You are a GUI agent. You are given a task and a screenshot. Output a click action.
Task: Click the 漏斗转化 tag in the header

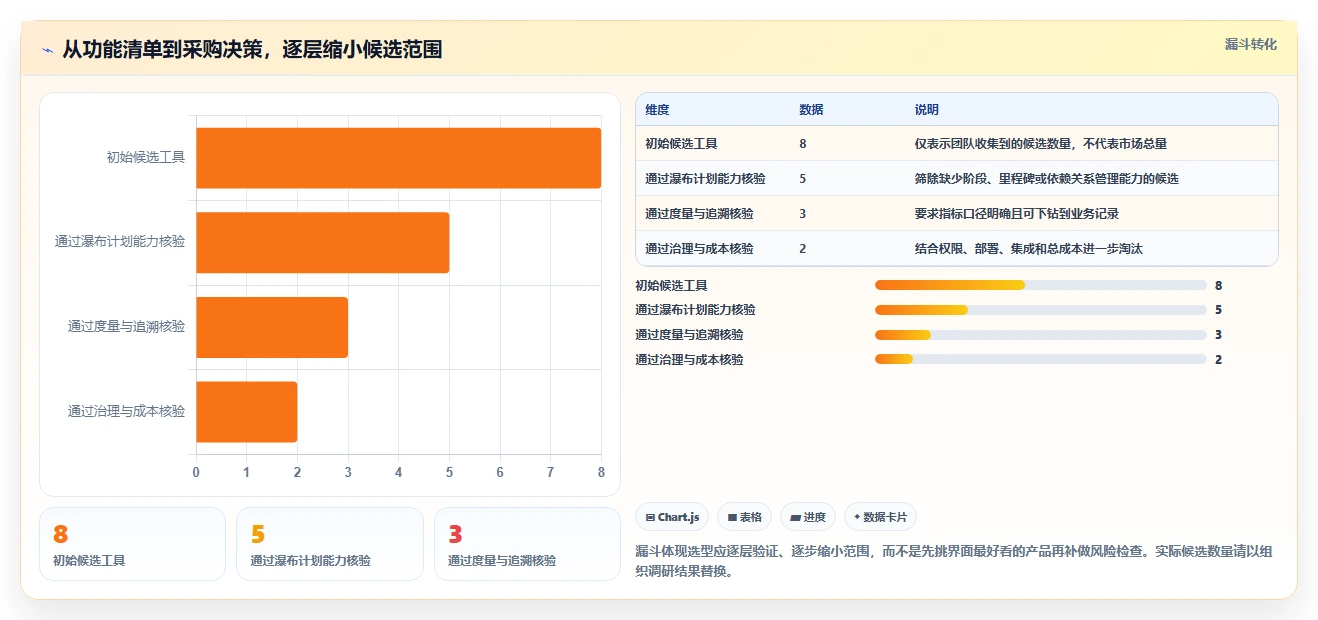pos(1251,44)
